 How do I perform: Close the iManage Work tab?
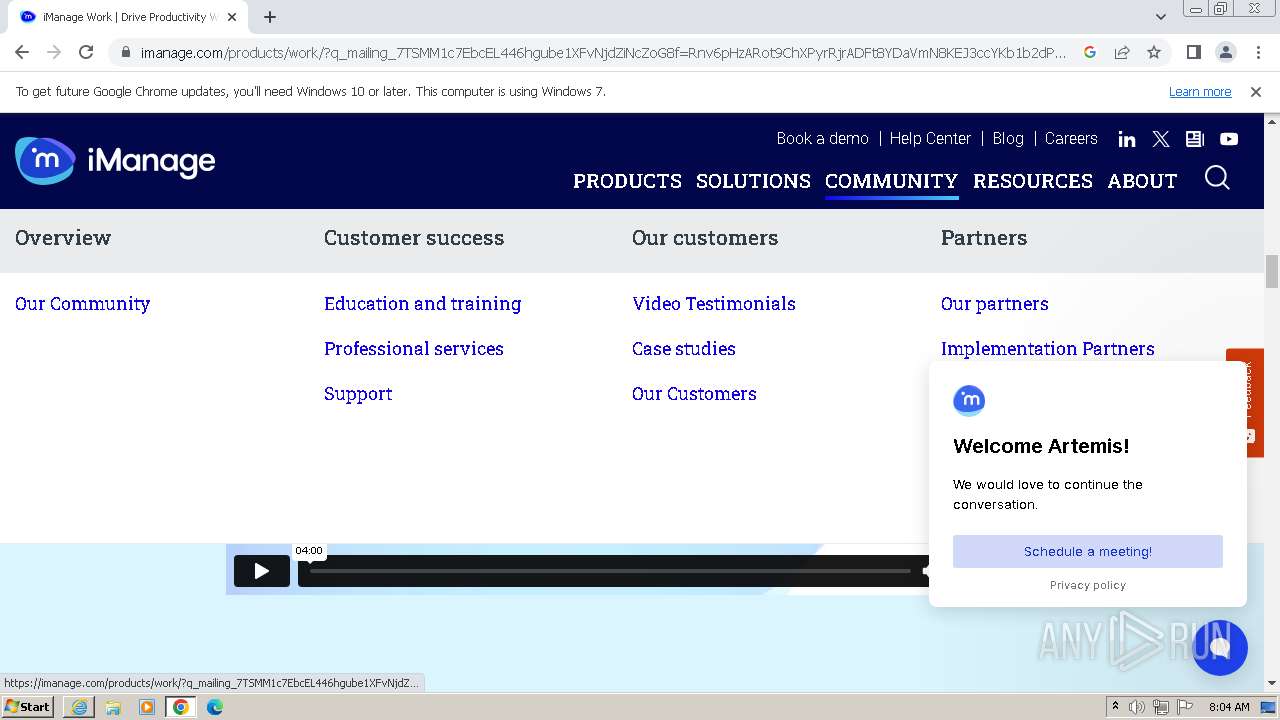232,17
